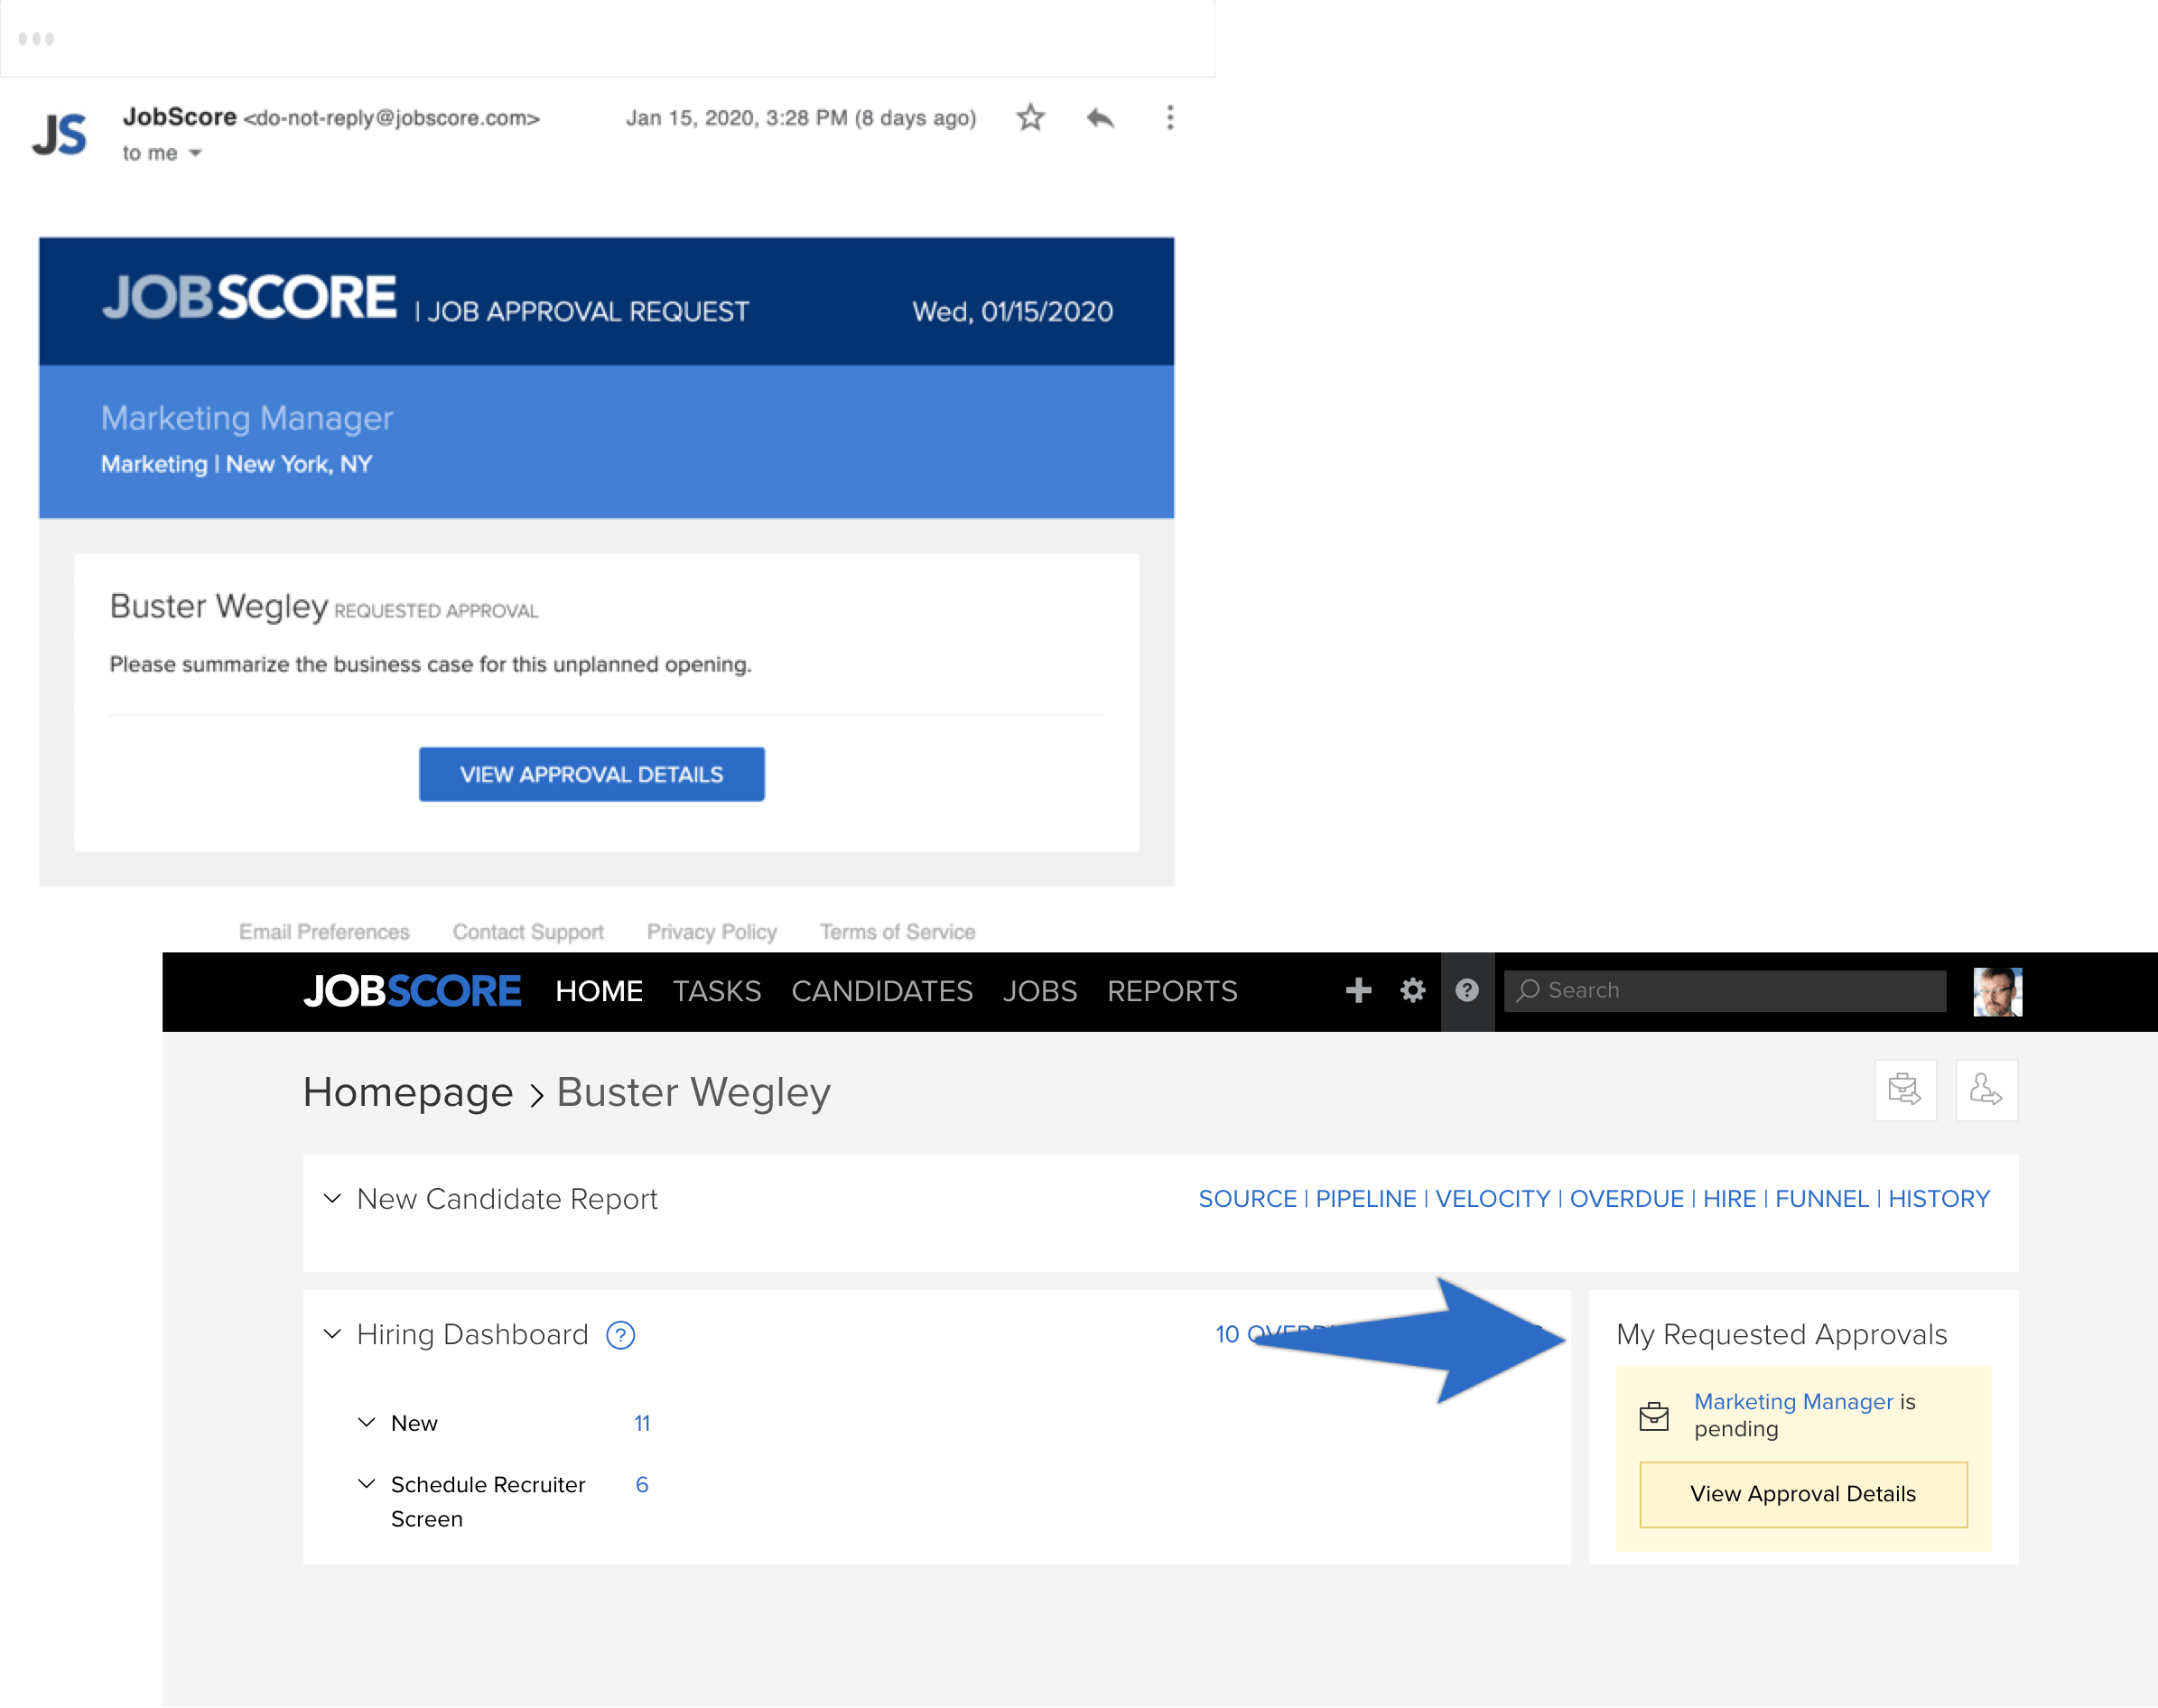Open the VELOCITY report link
The height and width of the screenshot is (1708, 2158).
click(1492, 1199)
